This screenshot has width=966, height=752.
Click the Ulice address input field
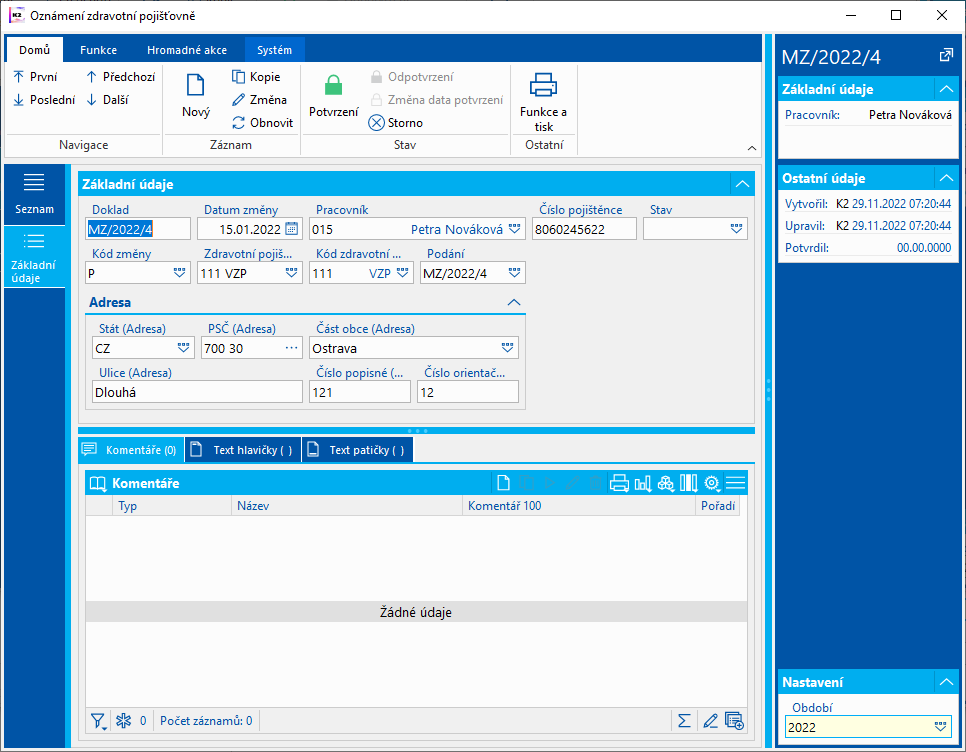195,392
